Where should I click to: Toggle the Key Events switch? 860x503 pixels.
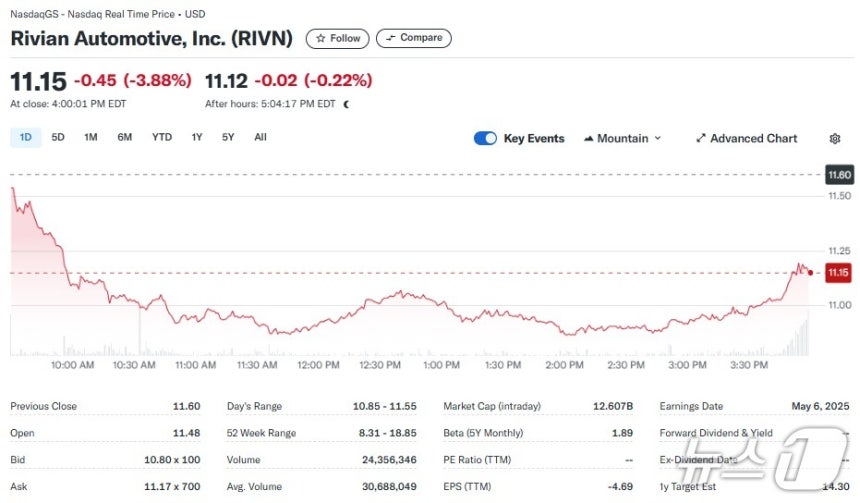[x=485, y=138]
